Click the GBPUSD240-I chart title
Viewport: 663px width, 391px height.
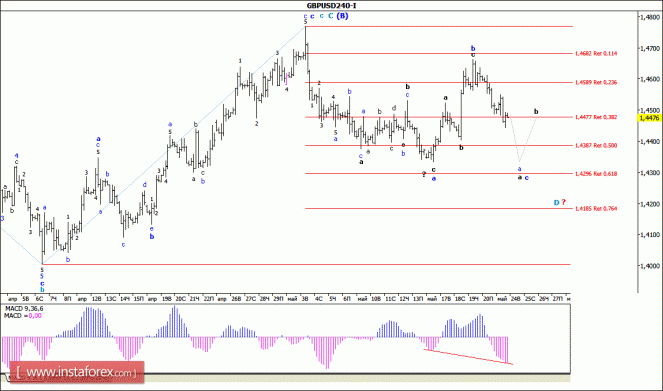tap(331, 5)
